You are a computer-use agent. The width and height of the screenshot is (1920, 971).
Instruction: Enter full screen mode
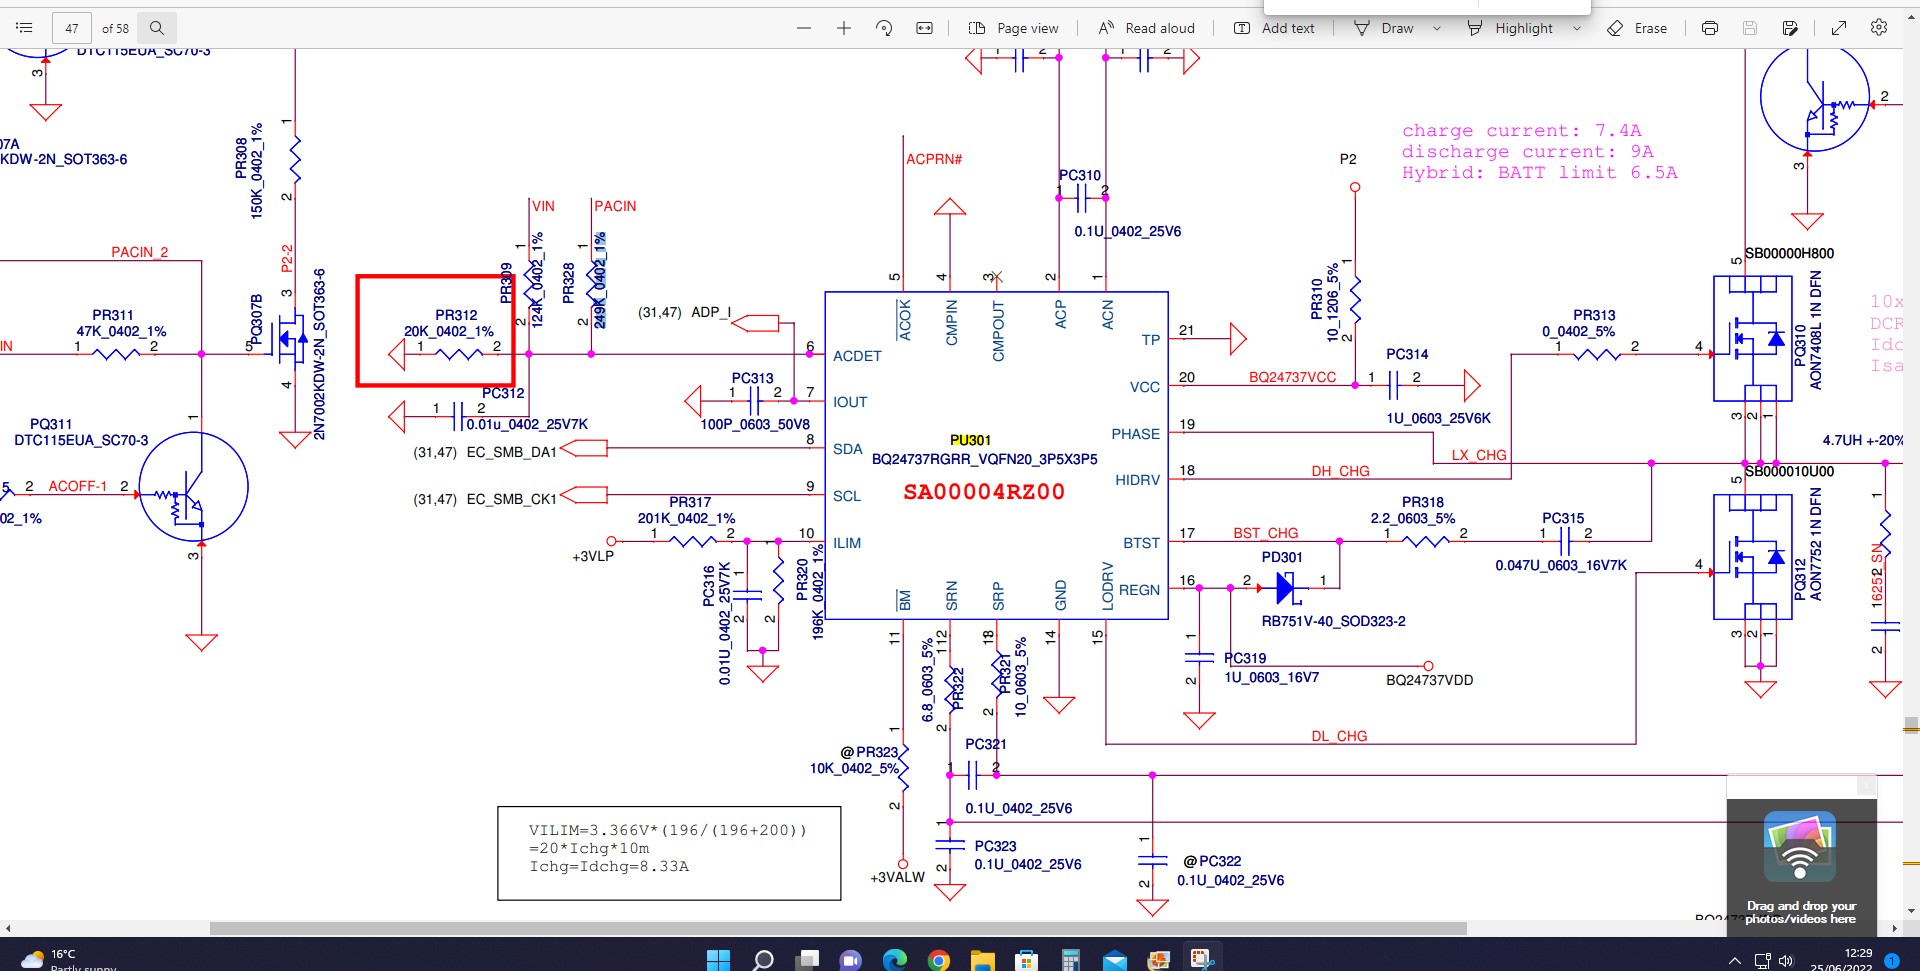coord(1839,28)
